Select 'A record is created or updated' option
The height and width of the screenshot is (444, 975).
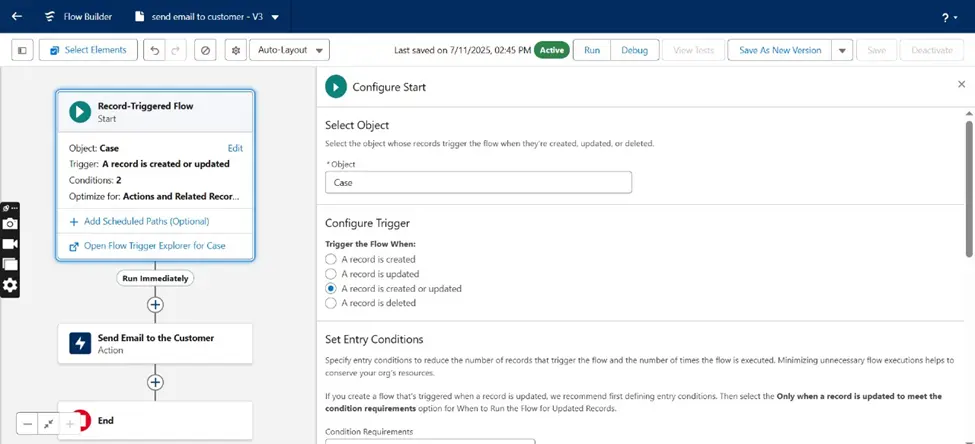point(331,289)
